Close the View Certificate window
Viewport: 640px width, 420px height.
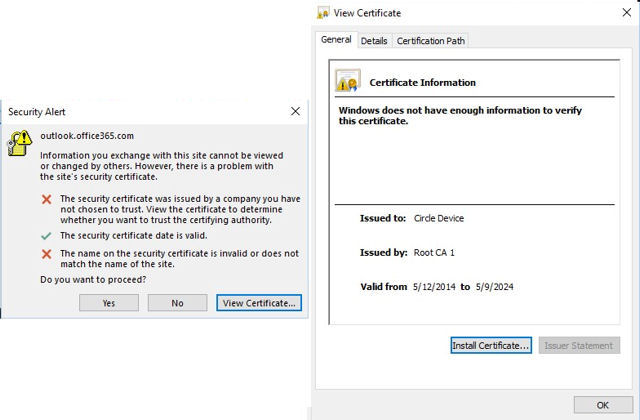[x=627, y=13]
